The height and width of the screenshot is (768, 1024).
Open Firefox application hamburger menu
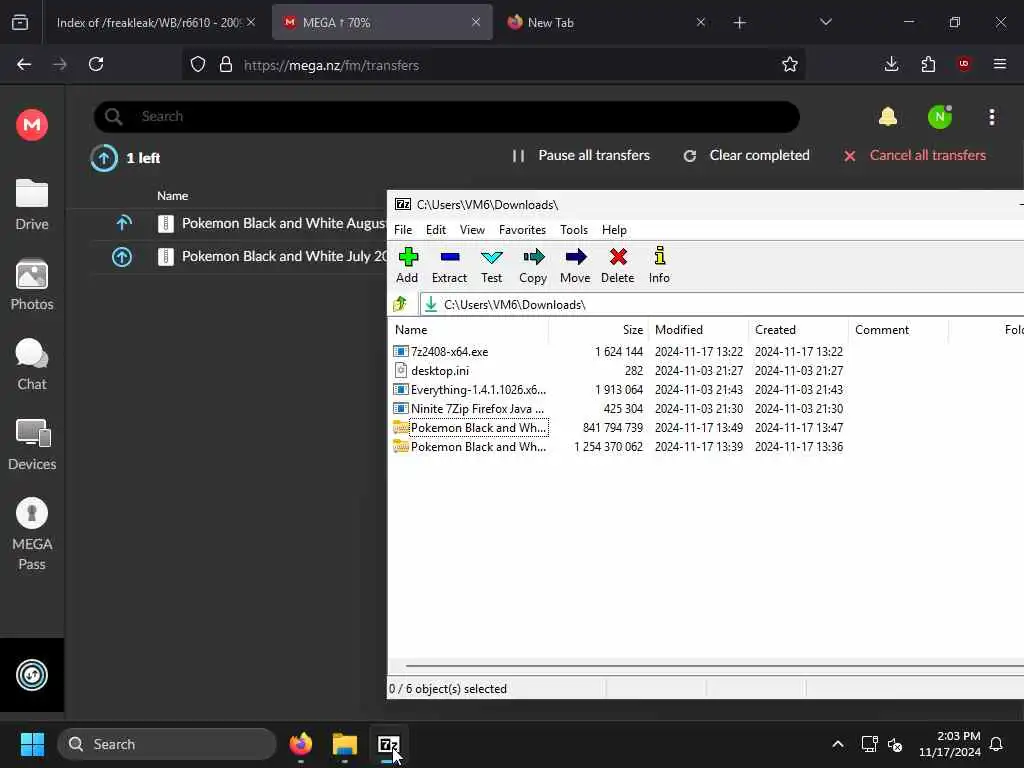click(x=1000, y=64)
